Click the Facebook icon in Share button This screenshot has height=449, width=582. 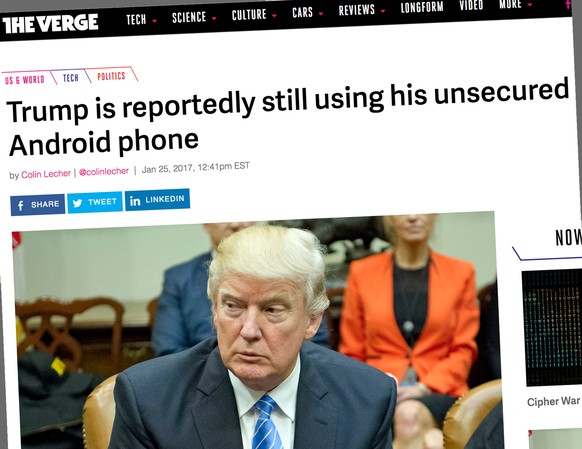[x=21, y=205]
